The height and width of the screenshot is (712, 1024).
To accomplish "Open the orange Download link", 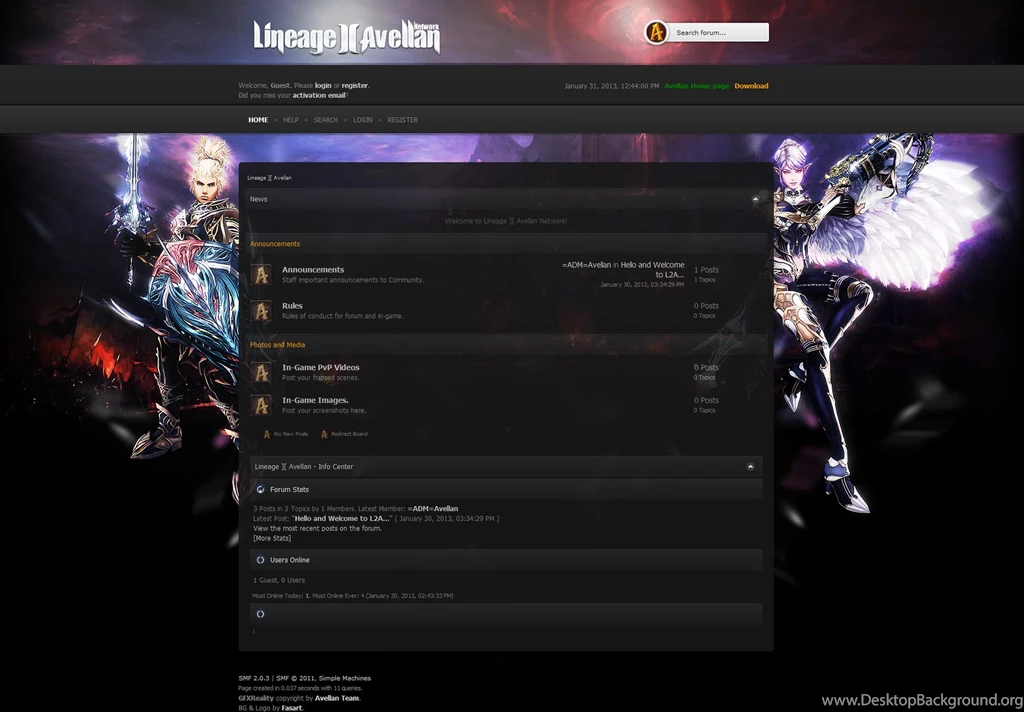I will pos(751,86).
